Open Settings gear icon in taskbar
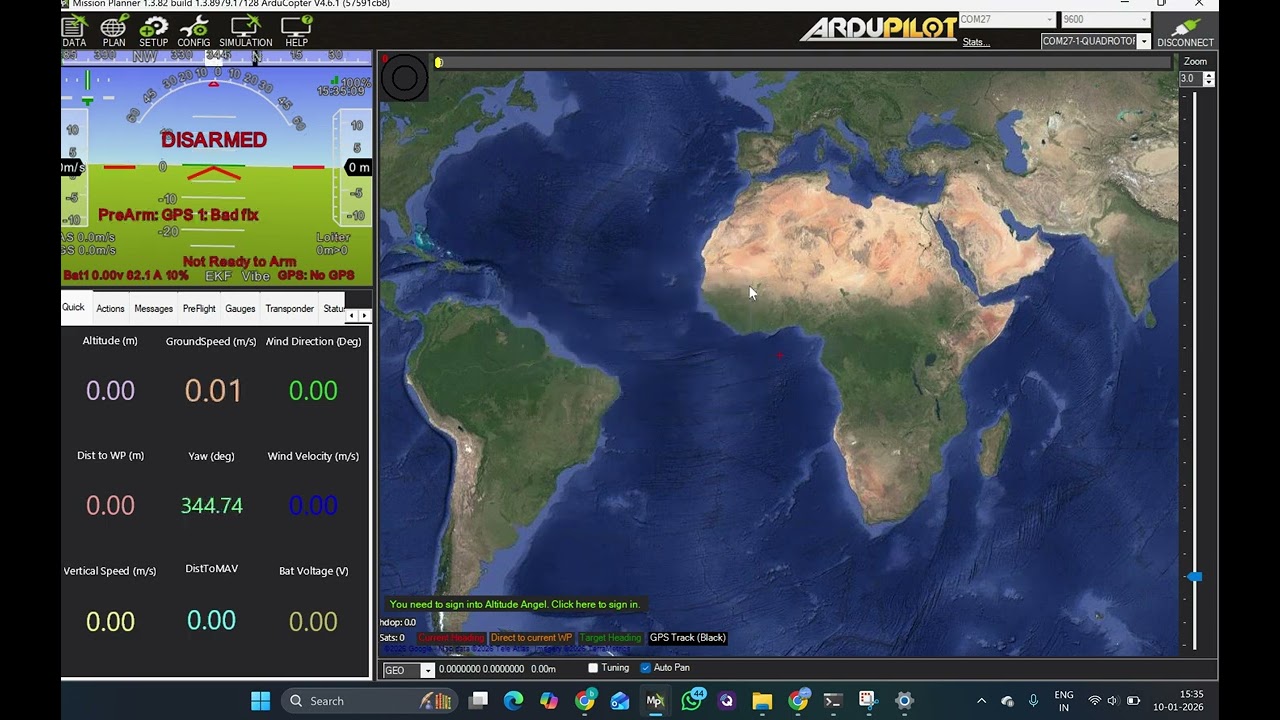Viewport: 1280px width, 720px height. (904, 701)
